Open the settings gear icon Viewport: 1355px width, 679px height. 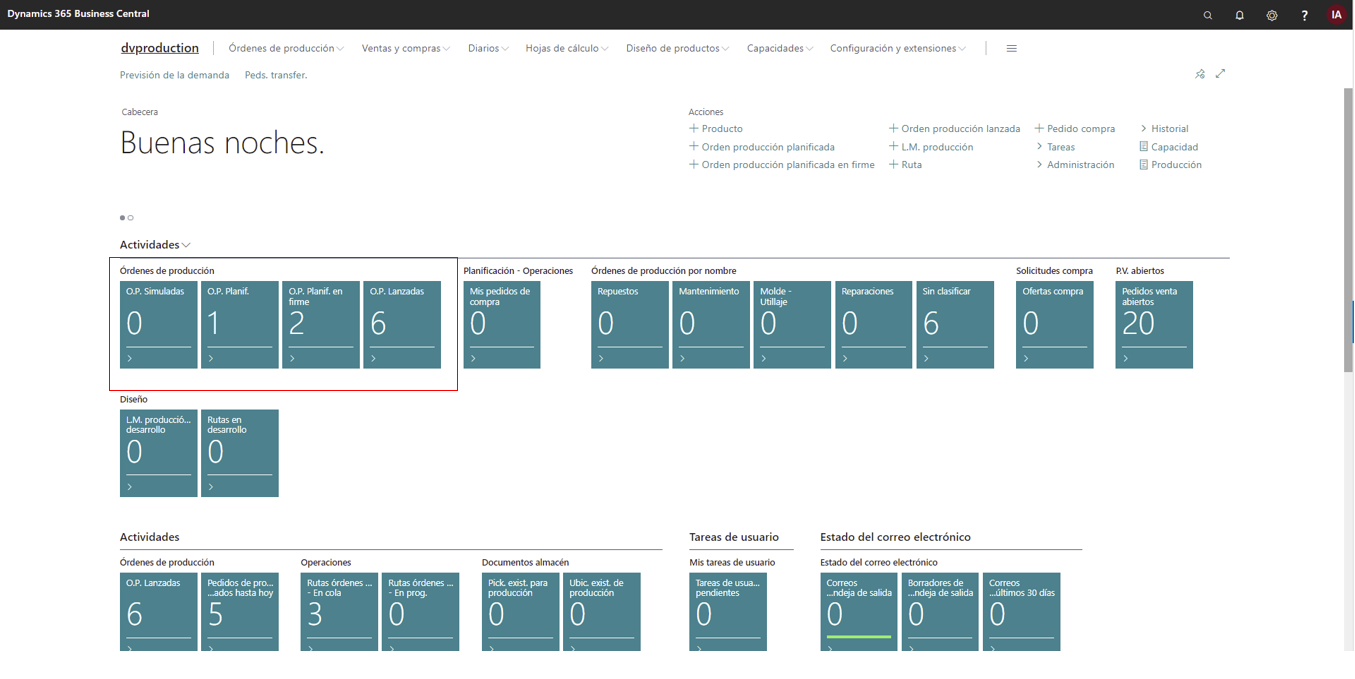(x=1272, y=15)
